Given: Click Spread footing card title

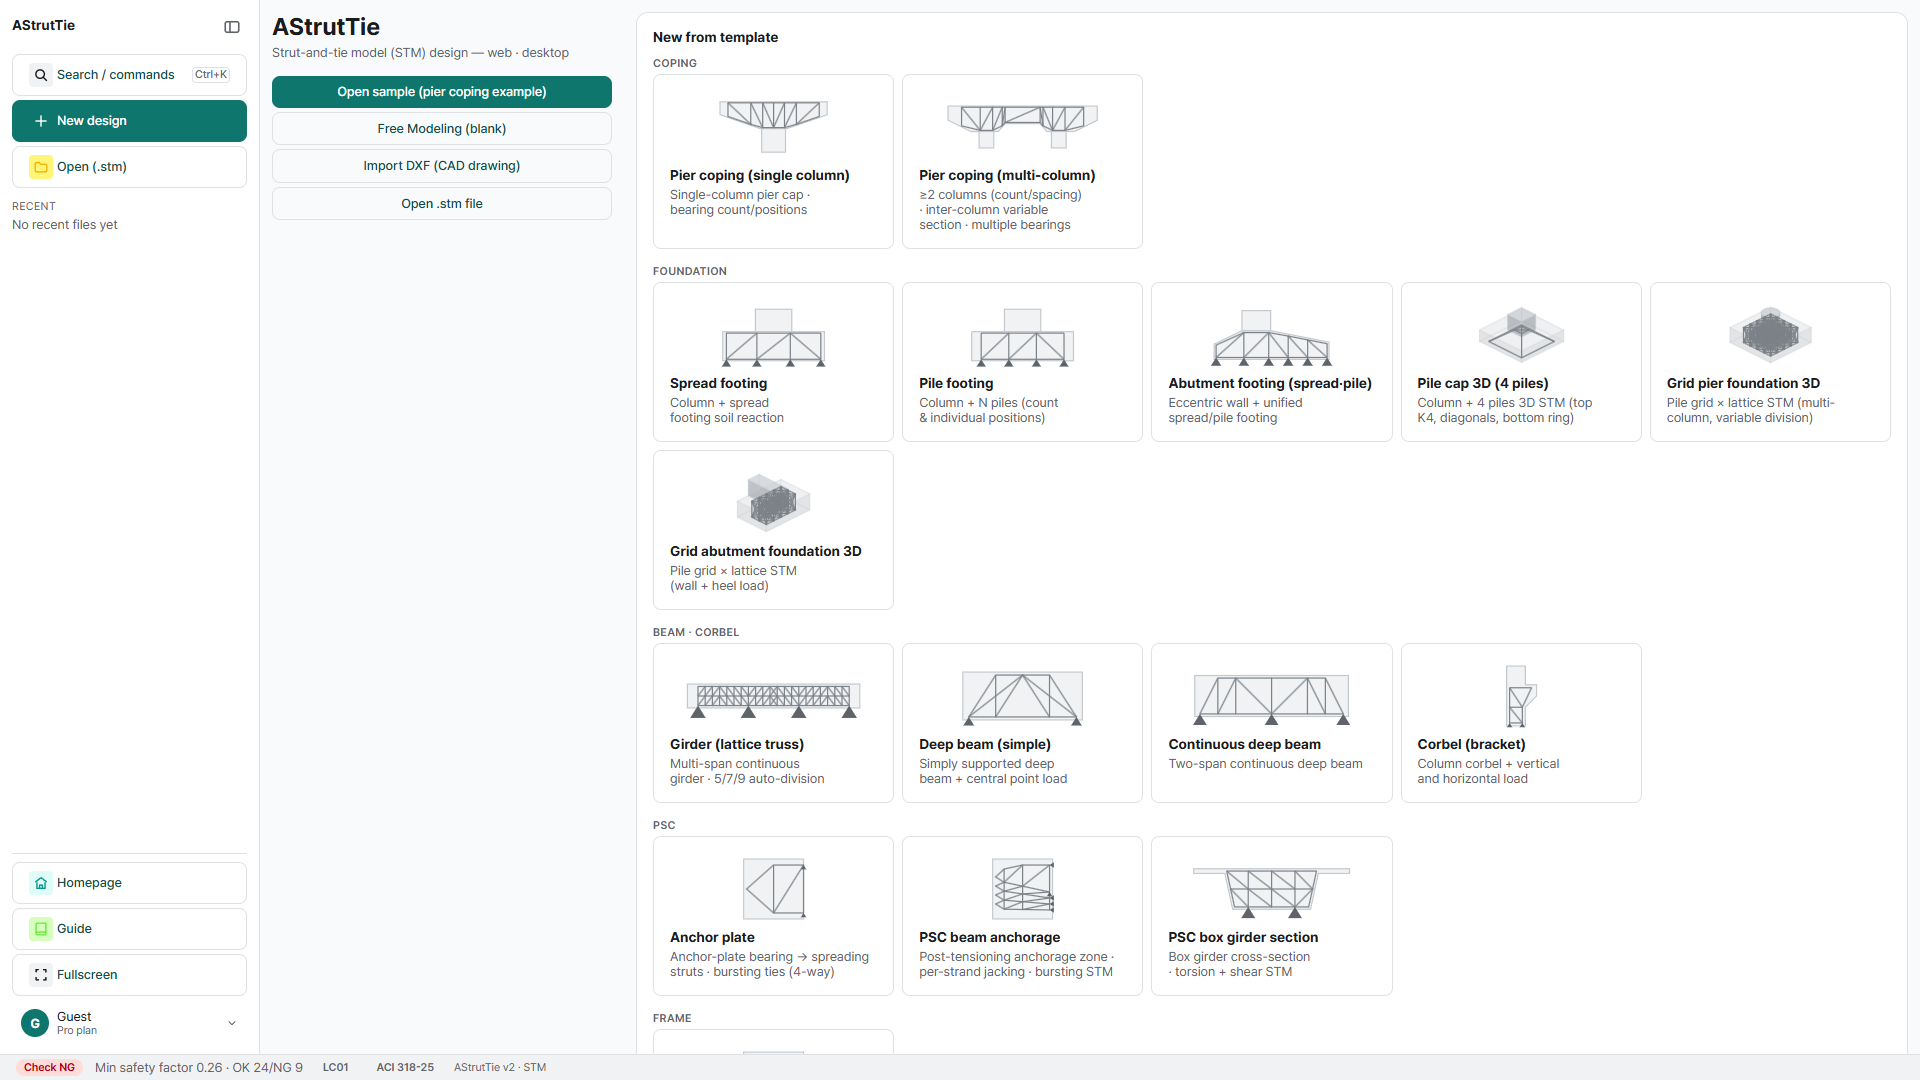Looking at the screenshot, I should [x=719, y=384].
